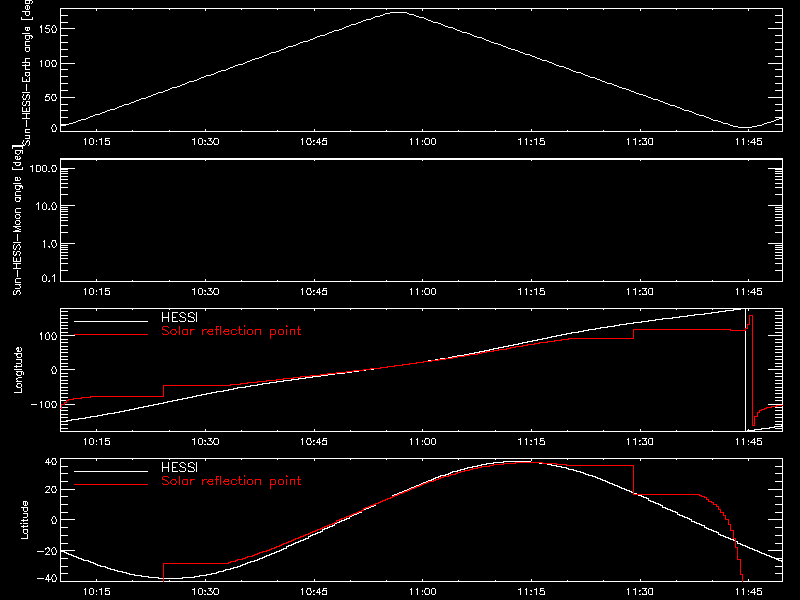Image resolution: width=800 pixels, height=600 pixels.
Task: Click red legend line sample in Latitude plot
Action: coord(111,485)
